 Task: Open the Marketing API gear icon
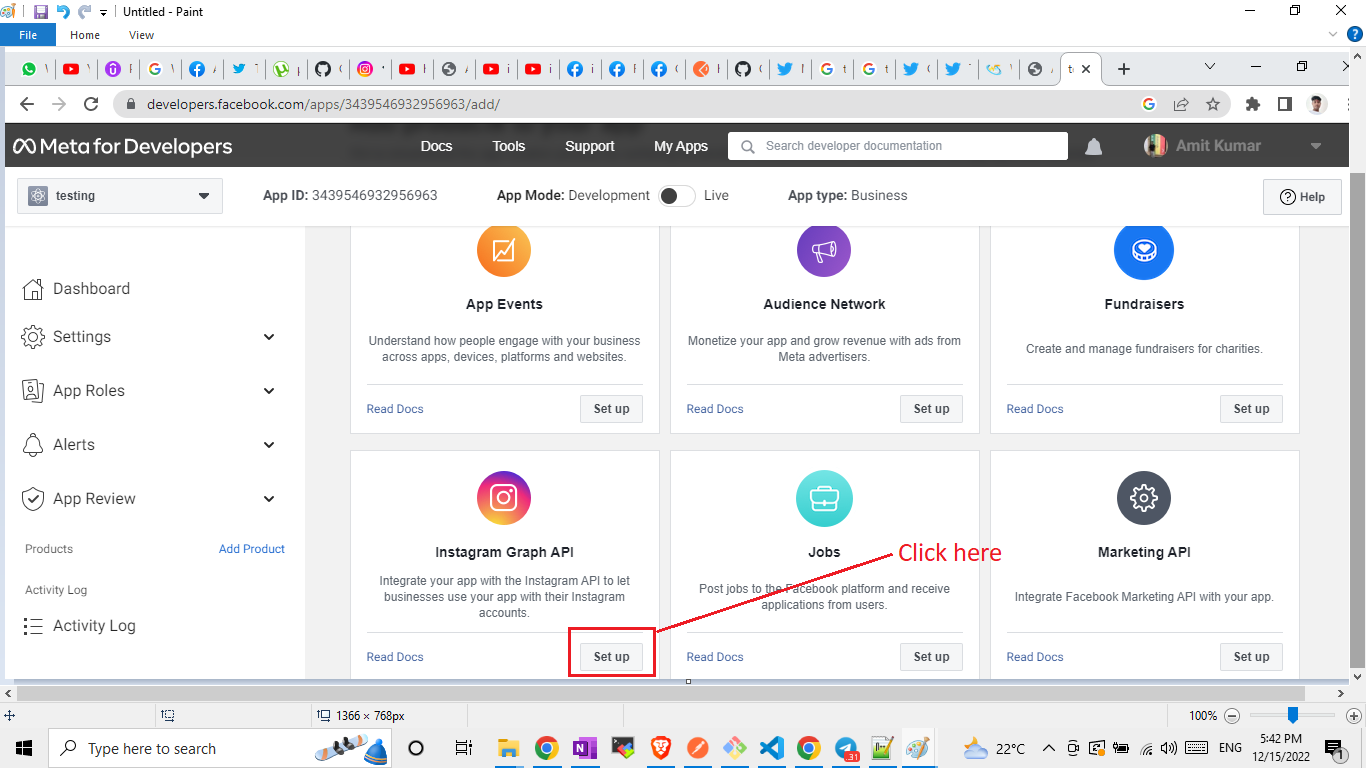pyautogui.click(x=1143, y=497)
